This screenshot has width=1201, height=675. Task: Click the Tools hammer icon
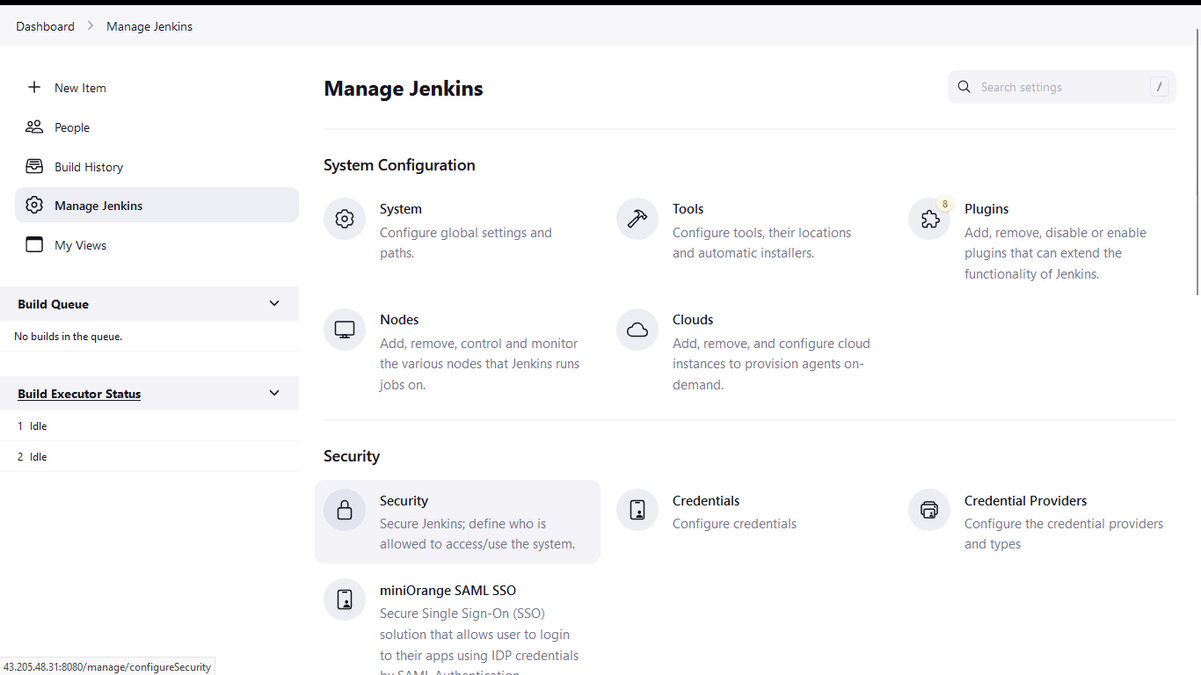(x=637, y=219)
